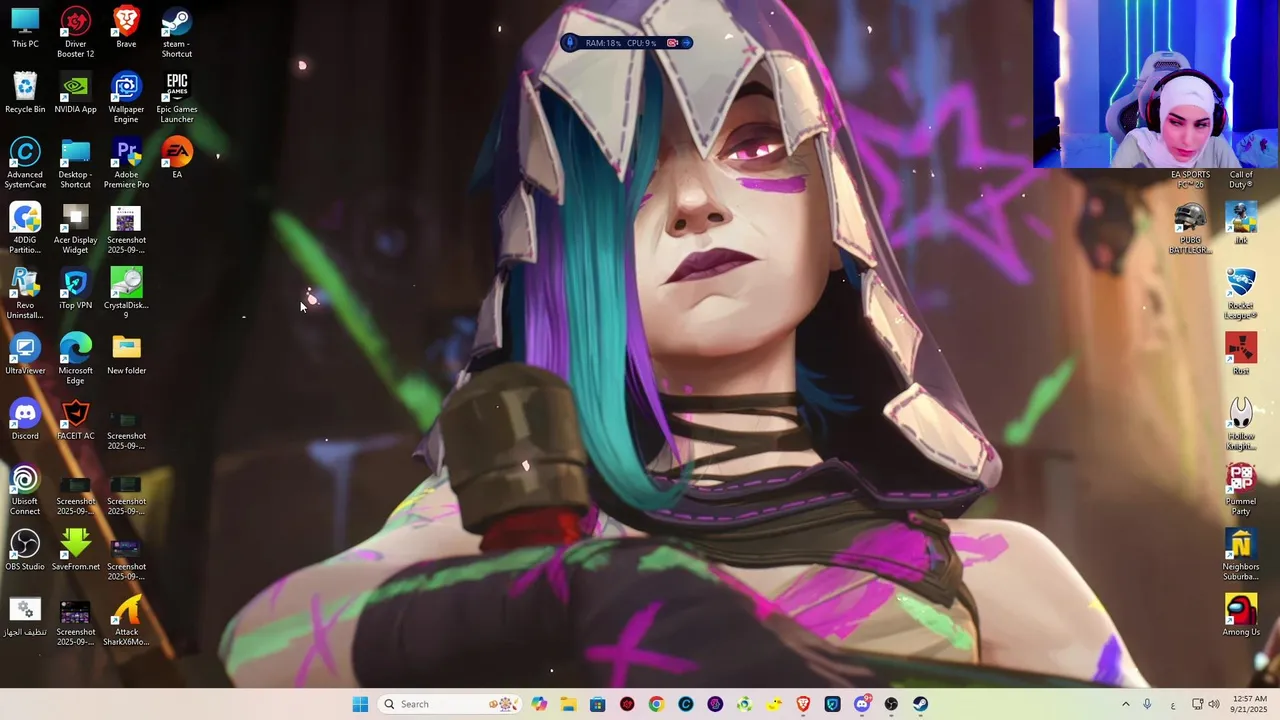Select the EA app desktop icon

point(177,158)
